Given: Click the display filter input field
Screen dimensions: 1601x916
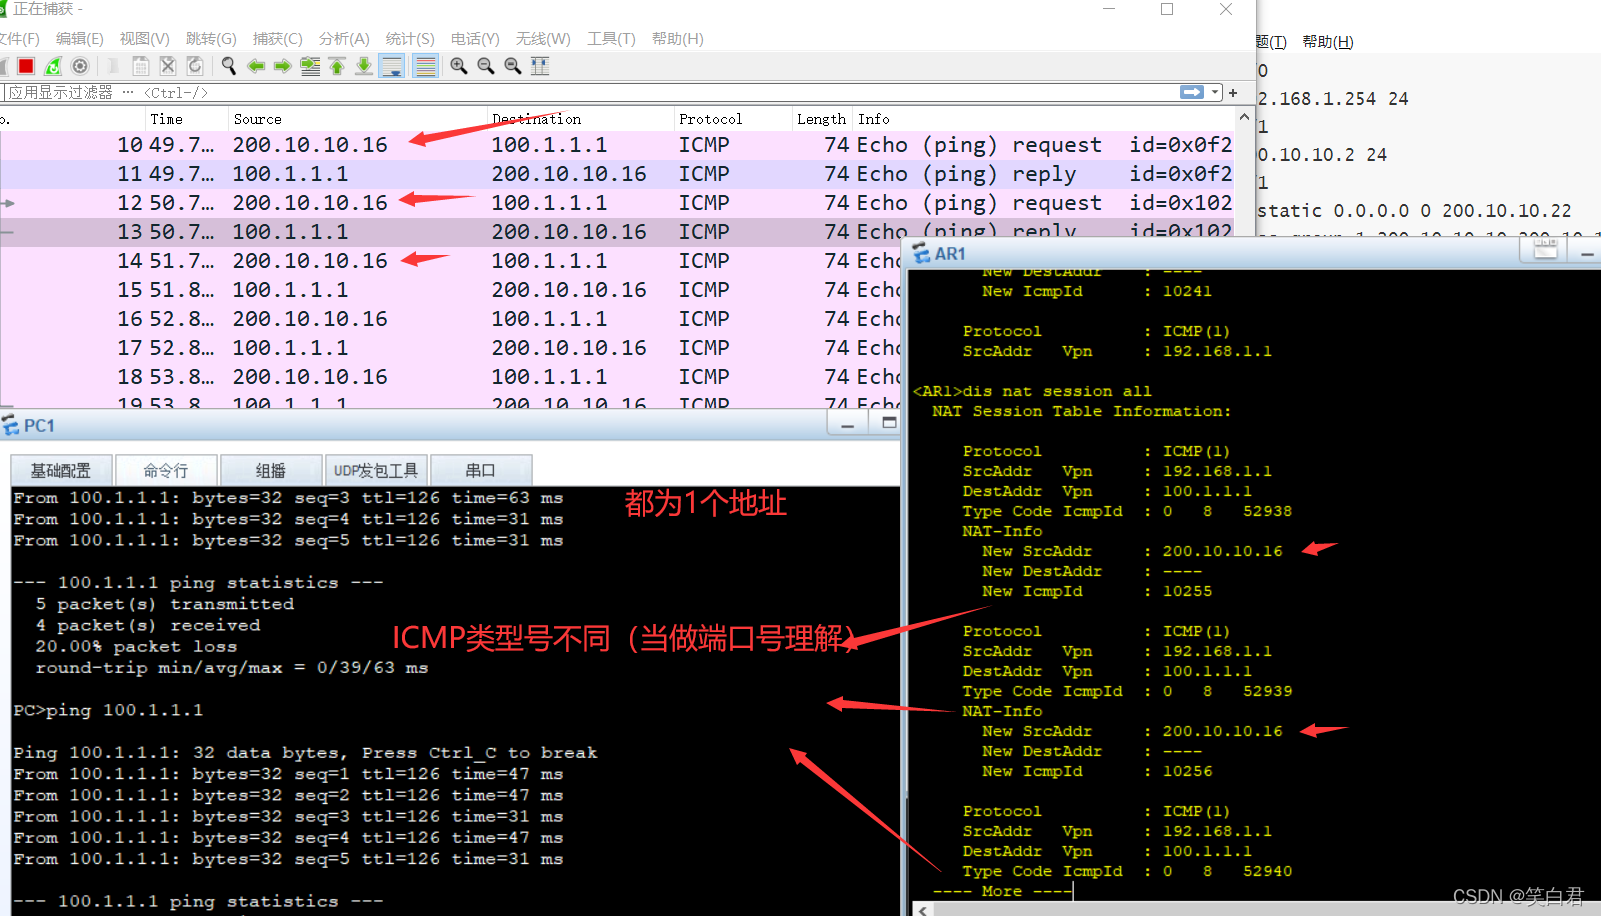Looking at the screenshot, I should [590, 92].
